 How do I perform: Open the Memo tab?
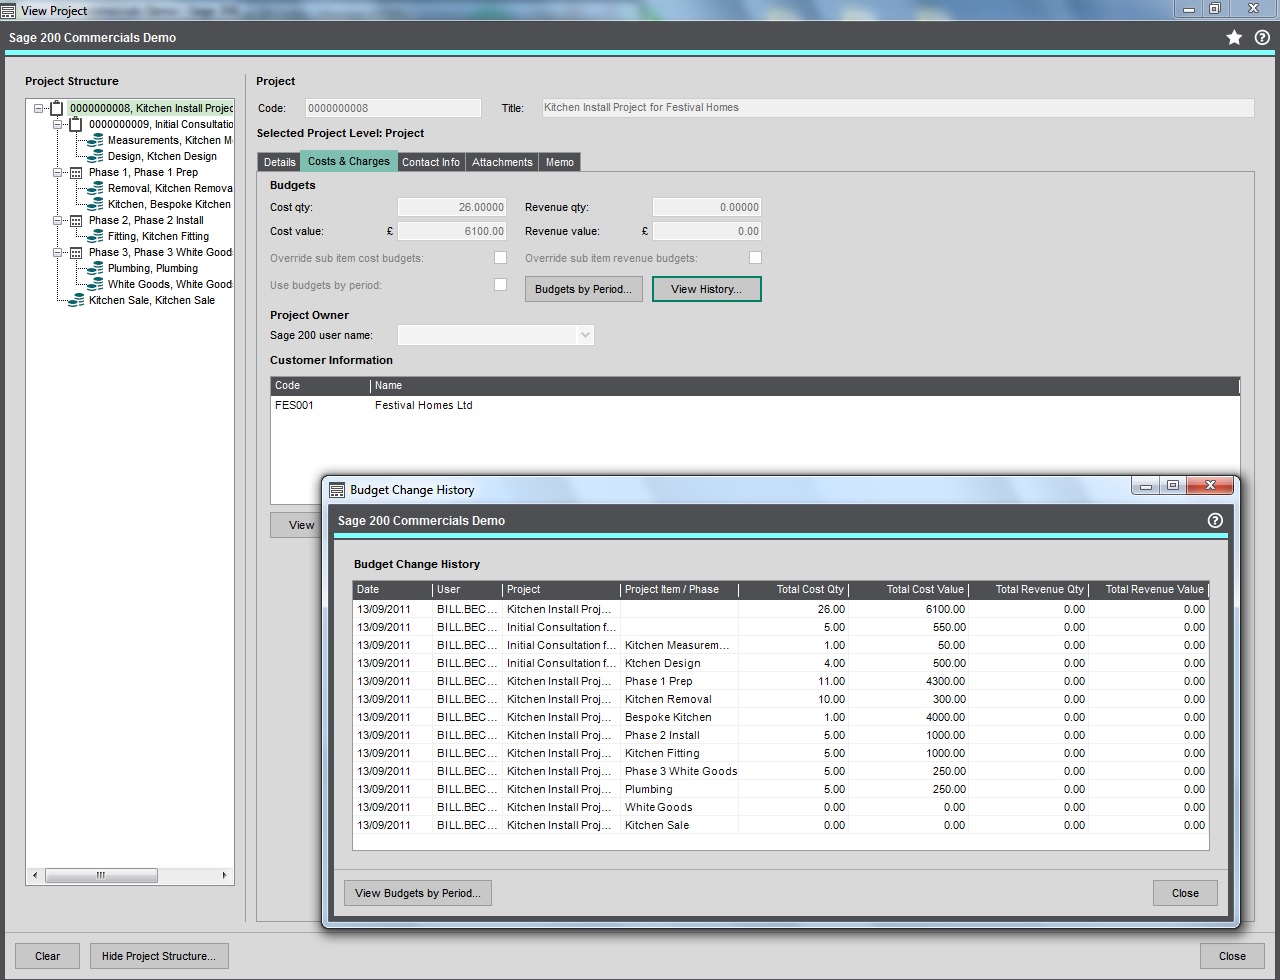[559, 161]
